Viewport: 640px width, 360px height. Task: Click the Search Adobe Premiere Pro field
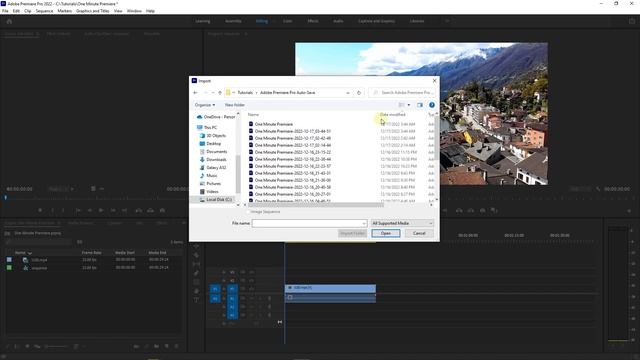coord(402,93)
